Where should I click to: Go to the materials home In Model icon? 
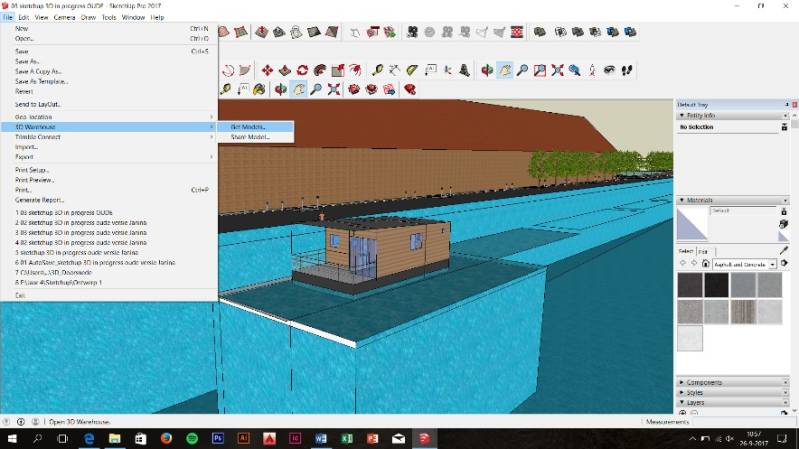click(x=705, y=264)
